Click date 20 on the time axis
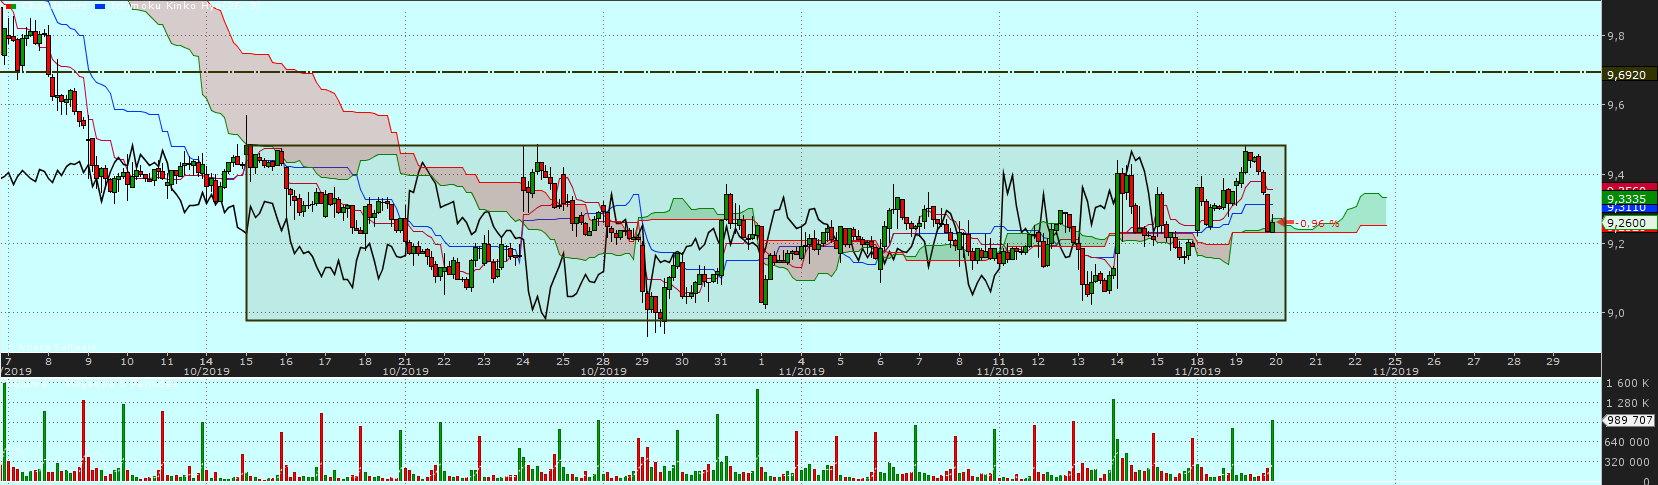 (1276, 361)
